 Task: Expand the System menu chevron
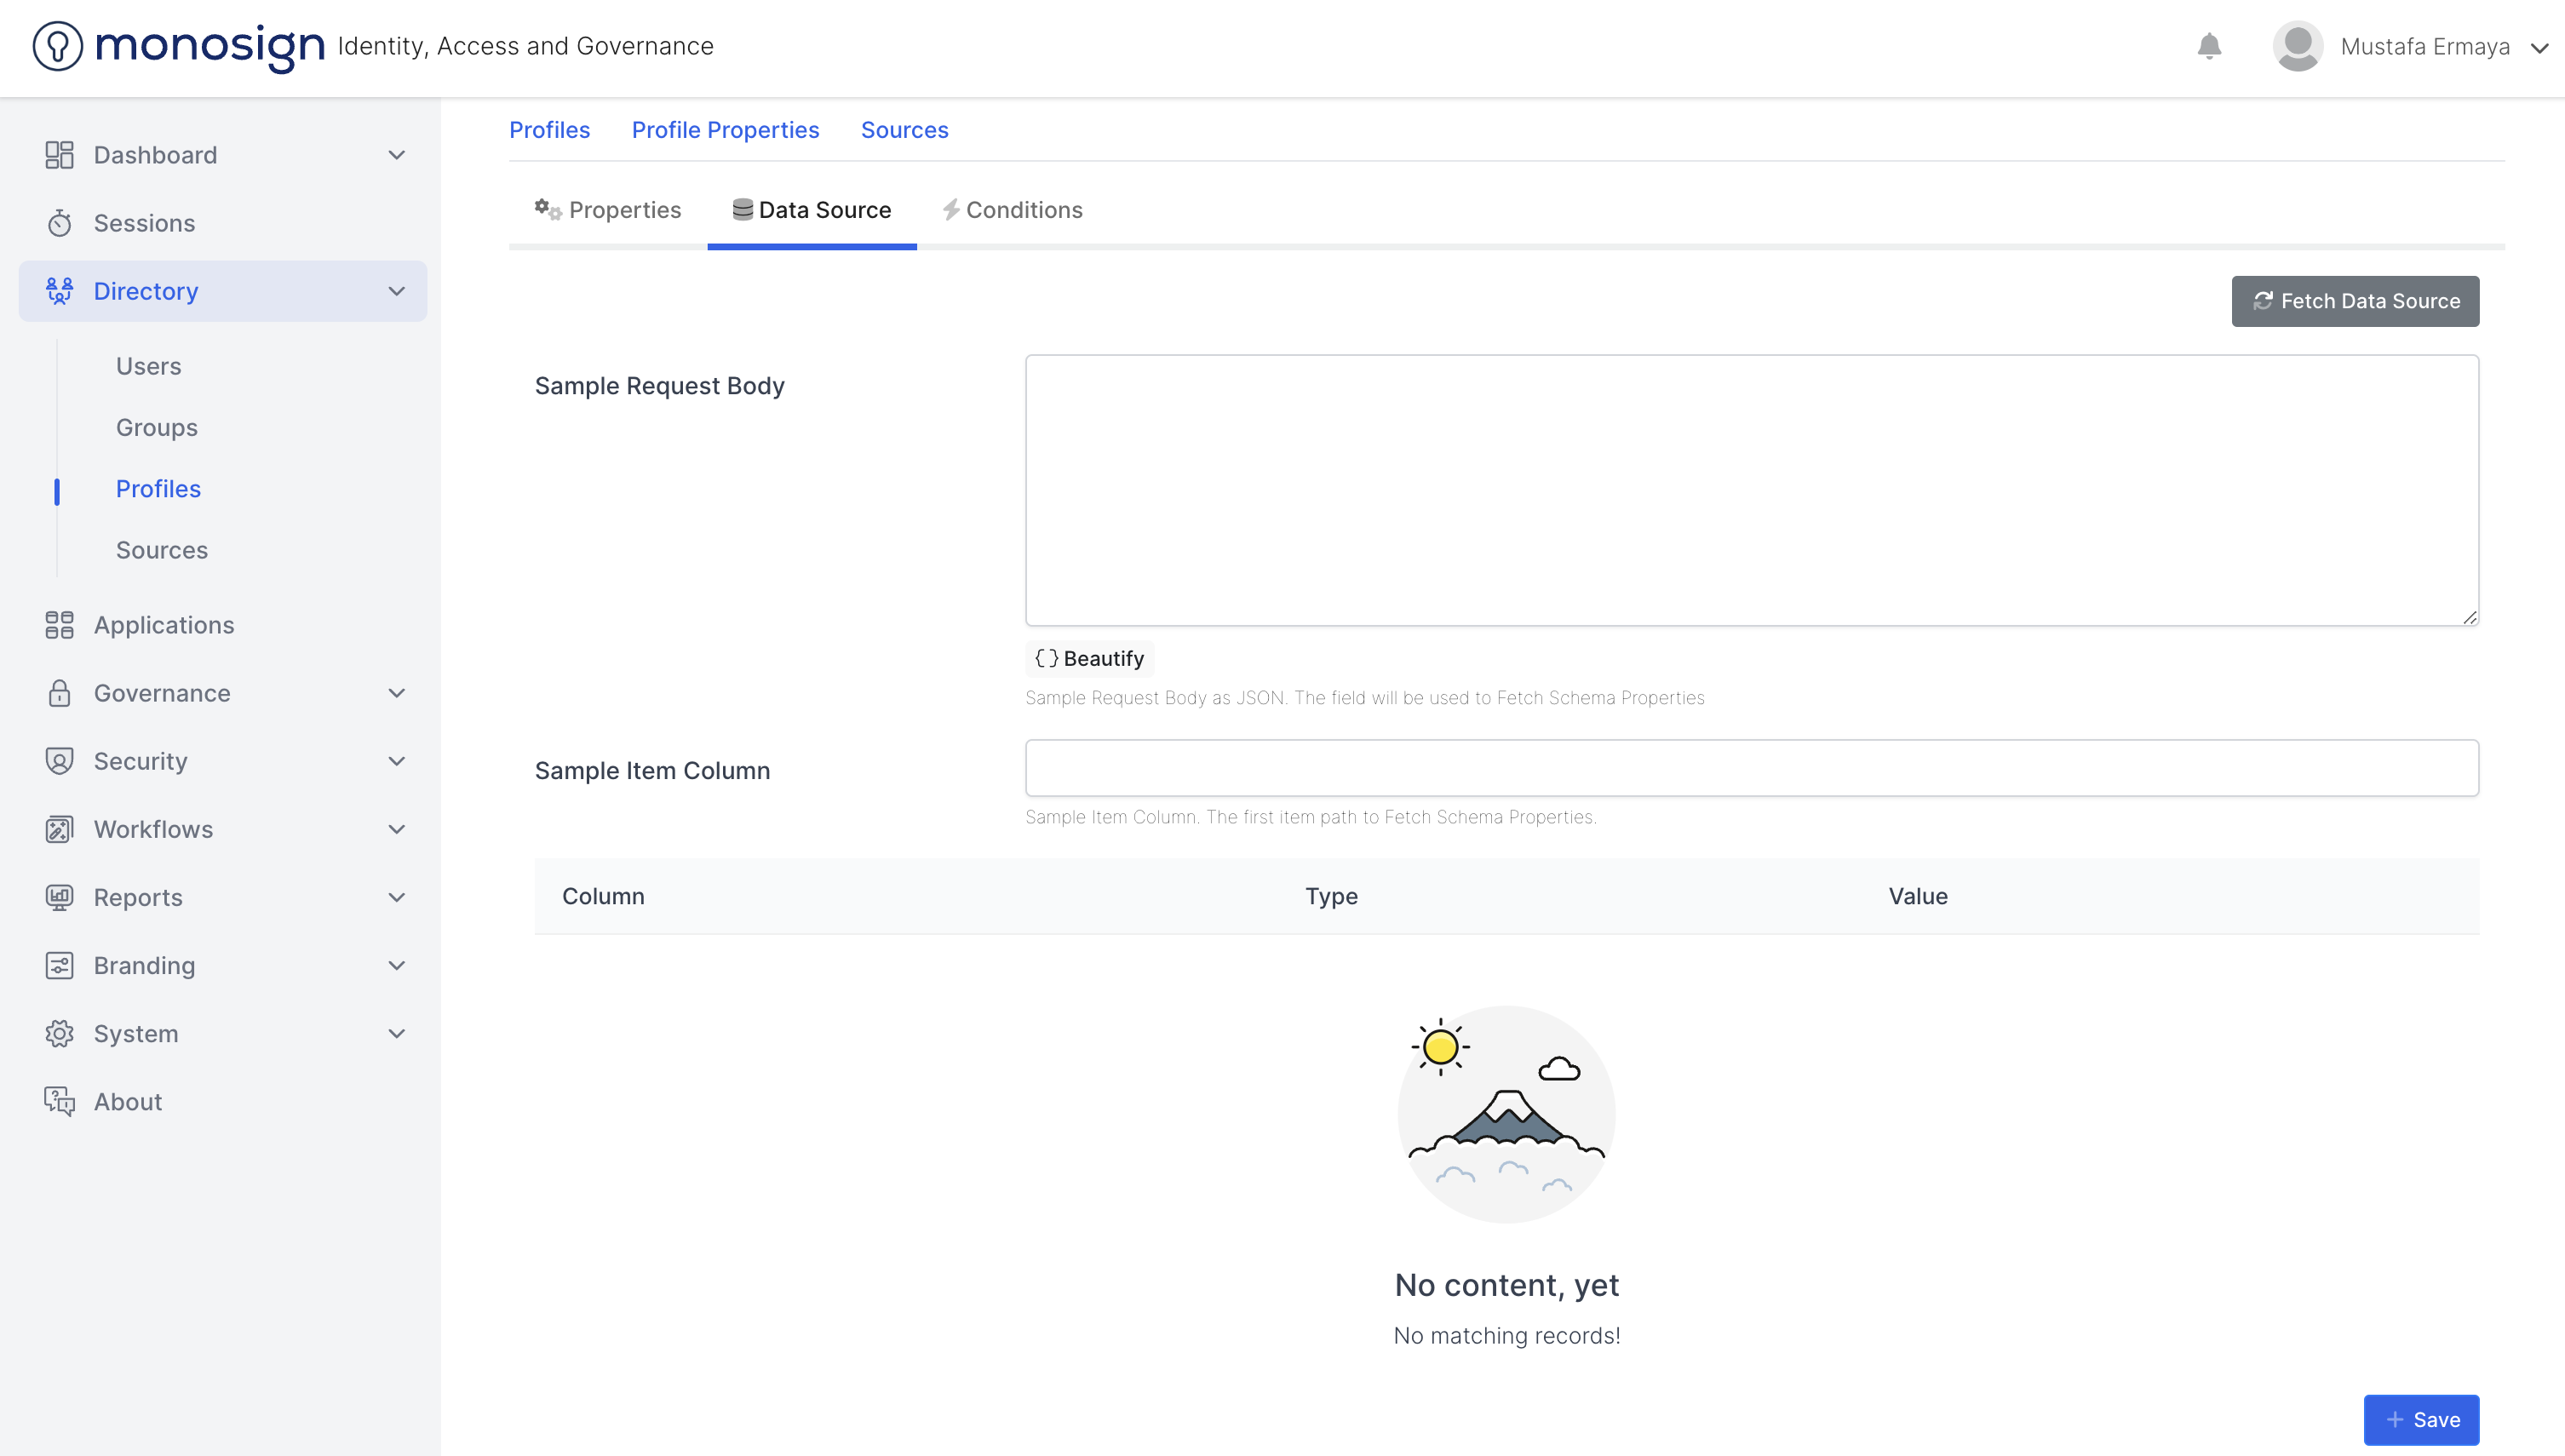(396, 1033)
